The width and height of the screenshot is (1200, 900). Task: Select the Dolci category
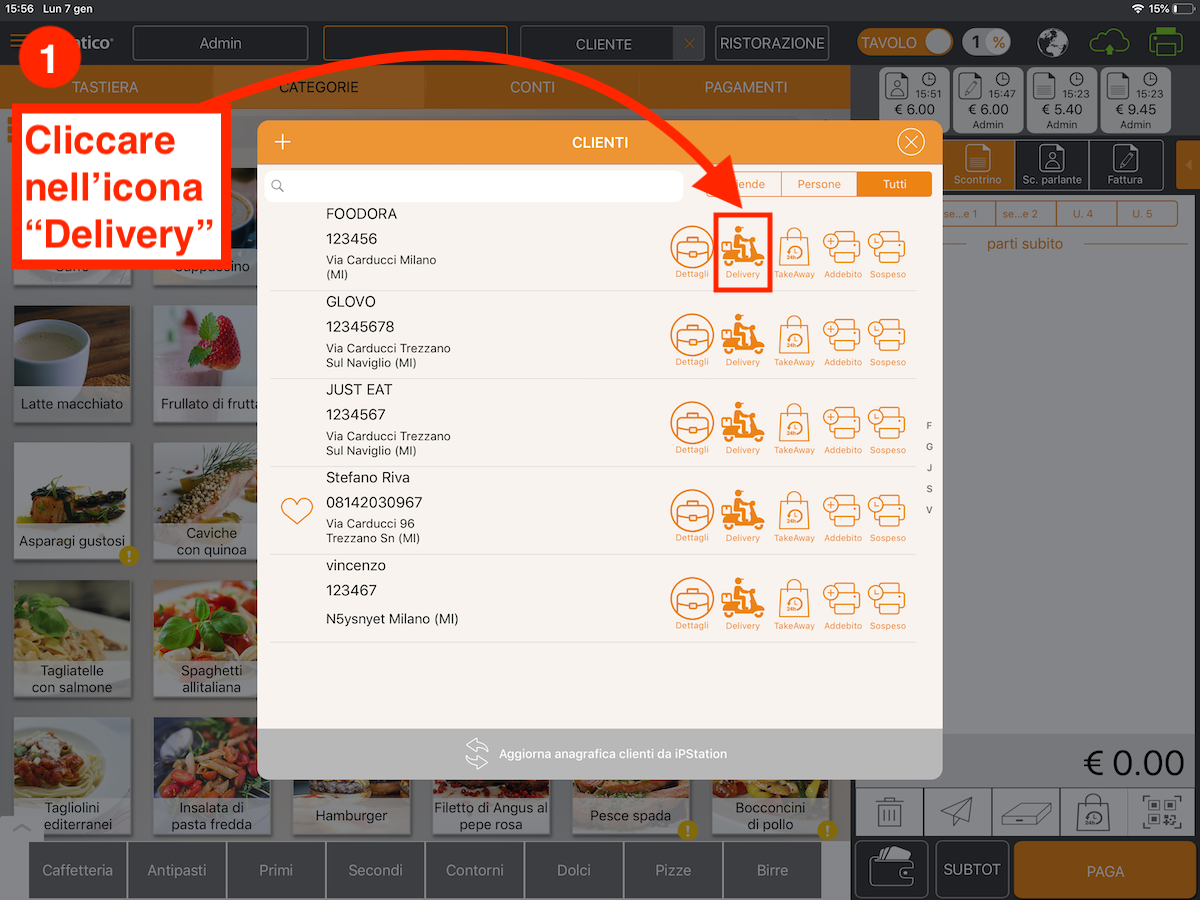pos(574,870)
